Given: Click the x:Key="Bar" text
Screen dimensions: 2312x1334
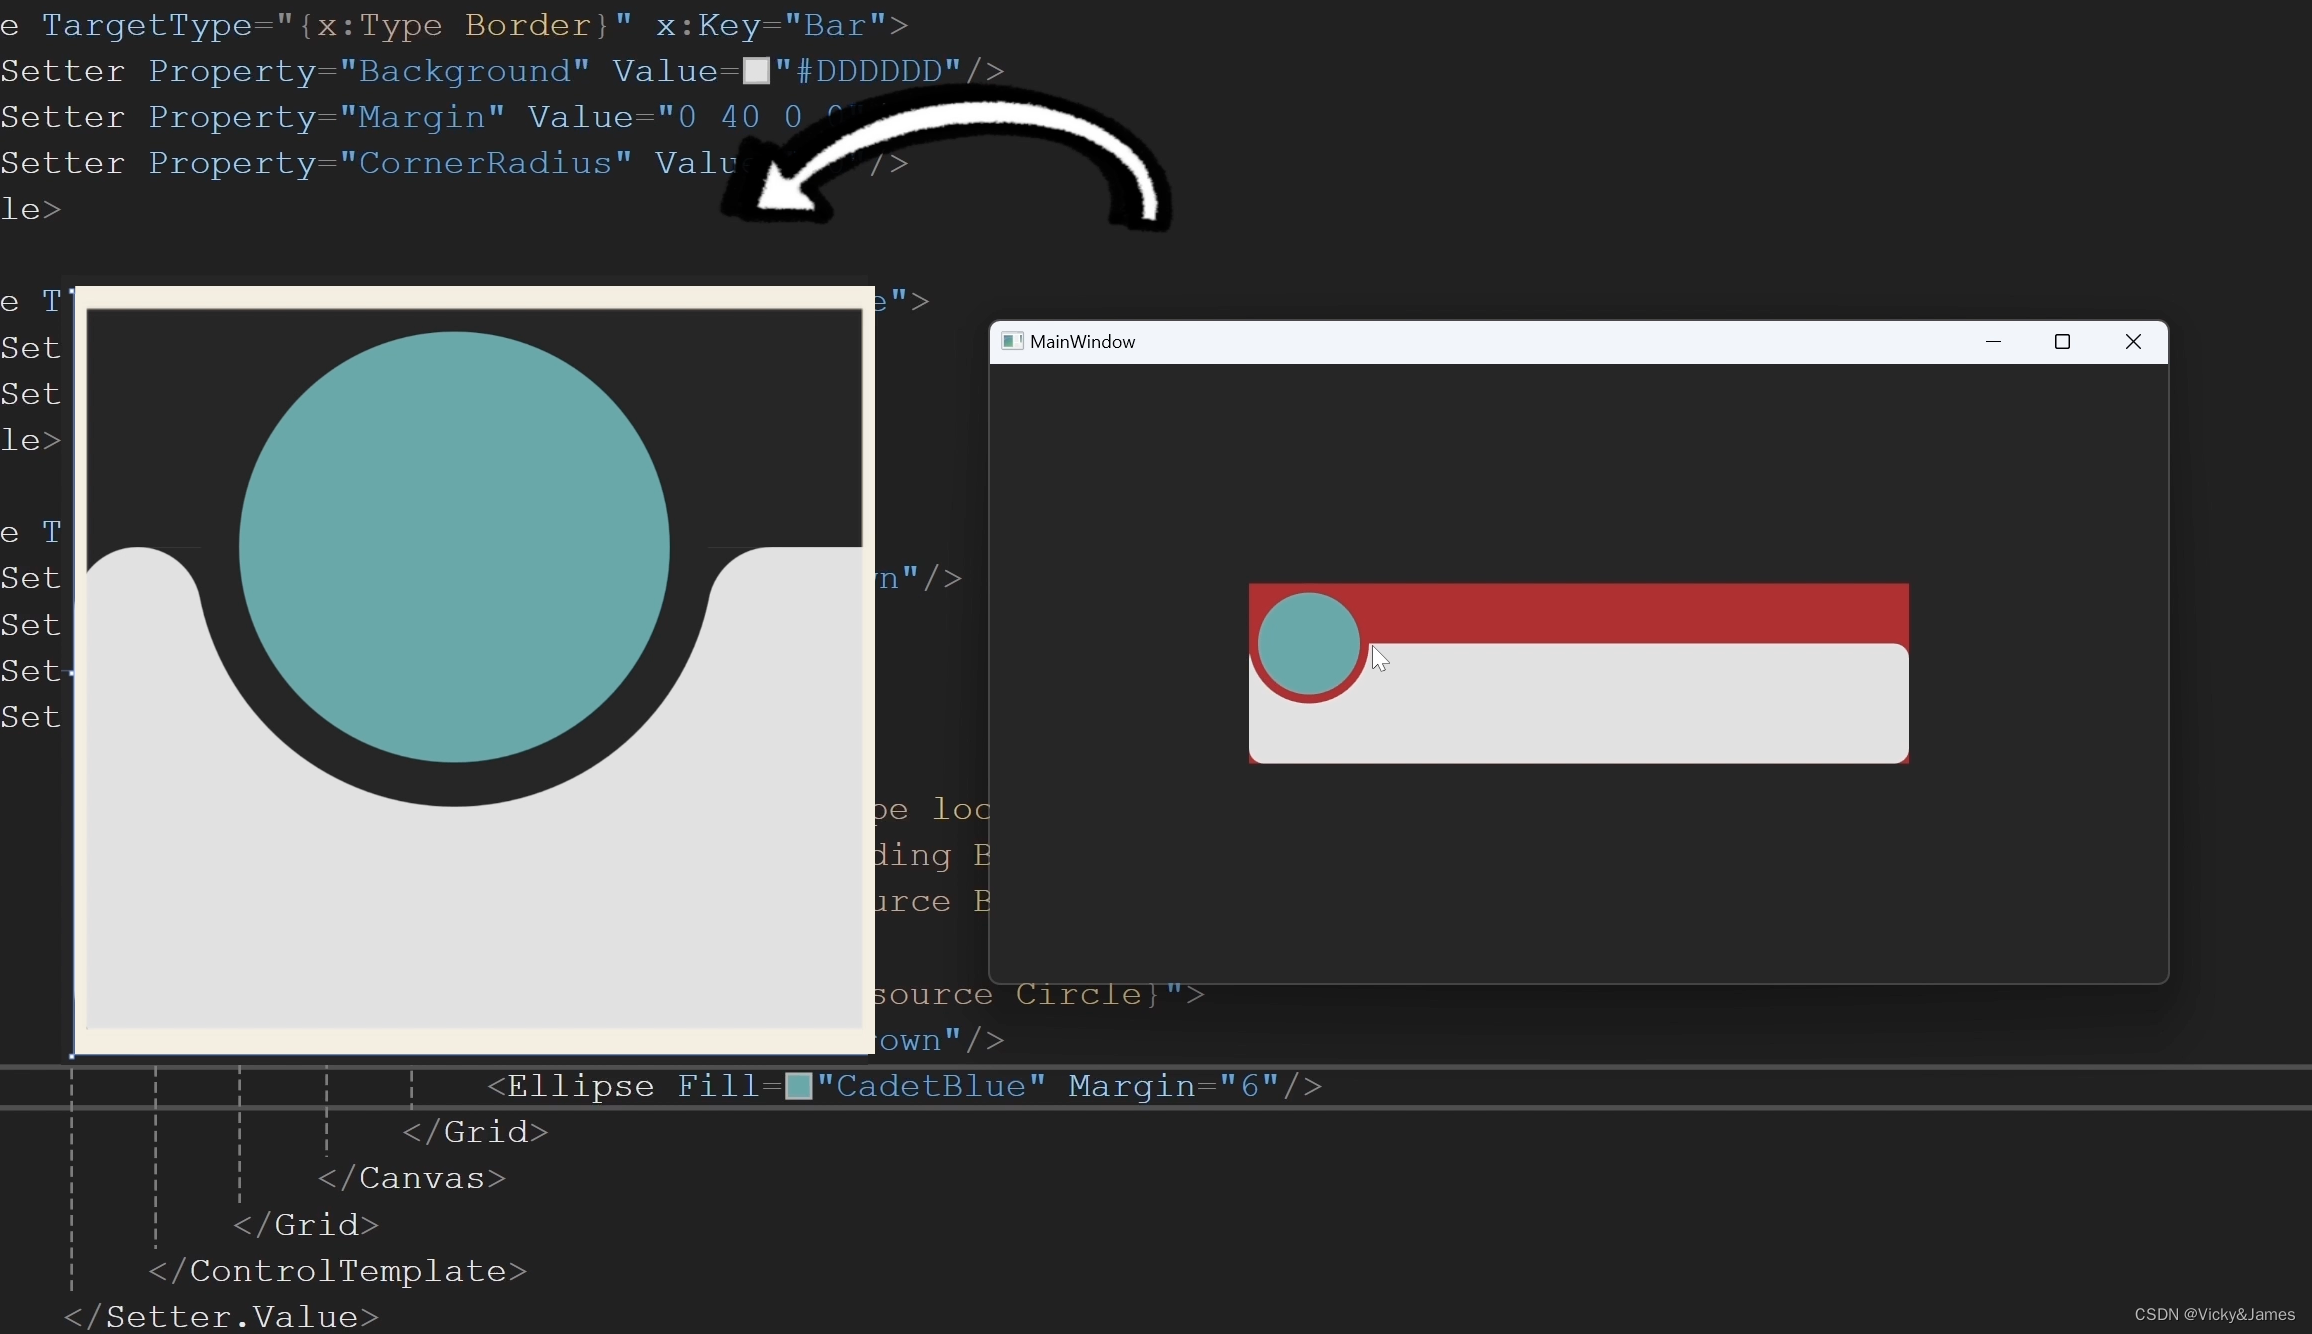Looking at the screenshot, I should 772,25.
